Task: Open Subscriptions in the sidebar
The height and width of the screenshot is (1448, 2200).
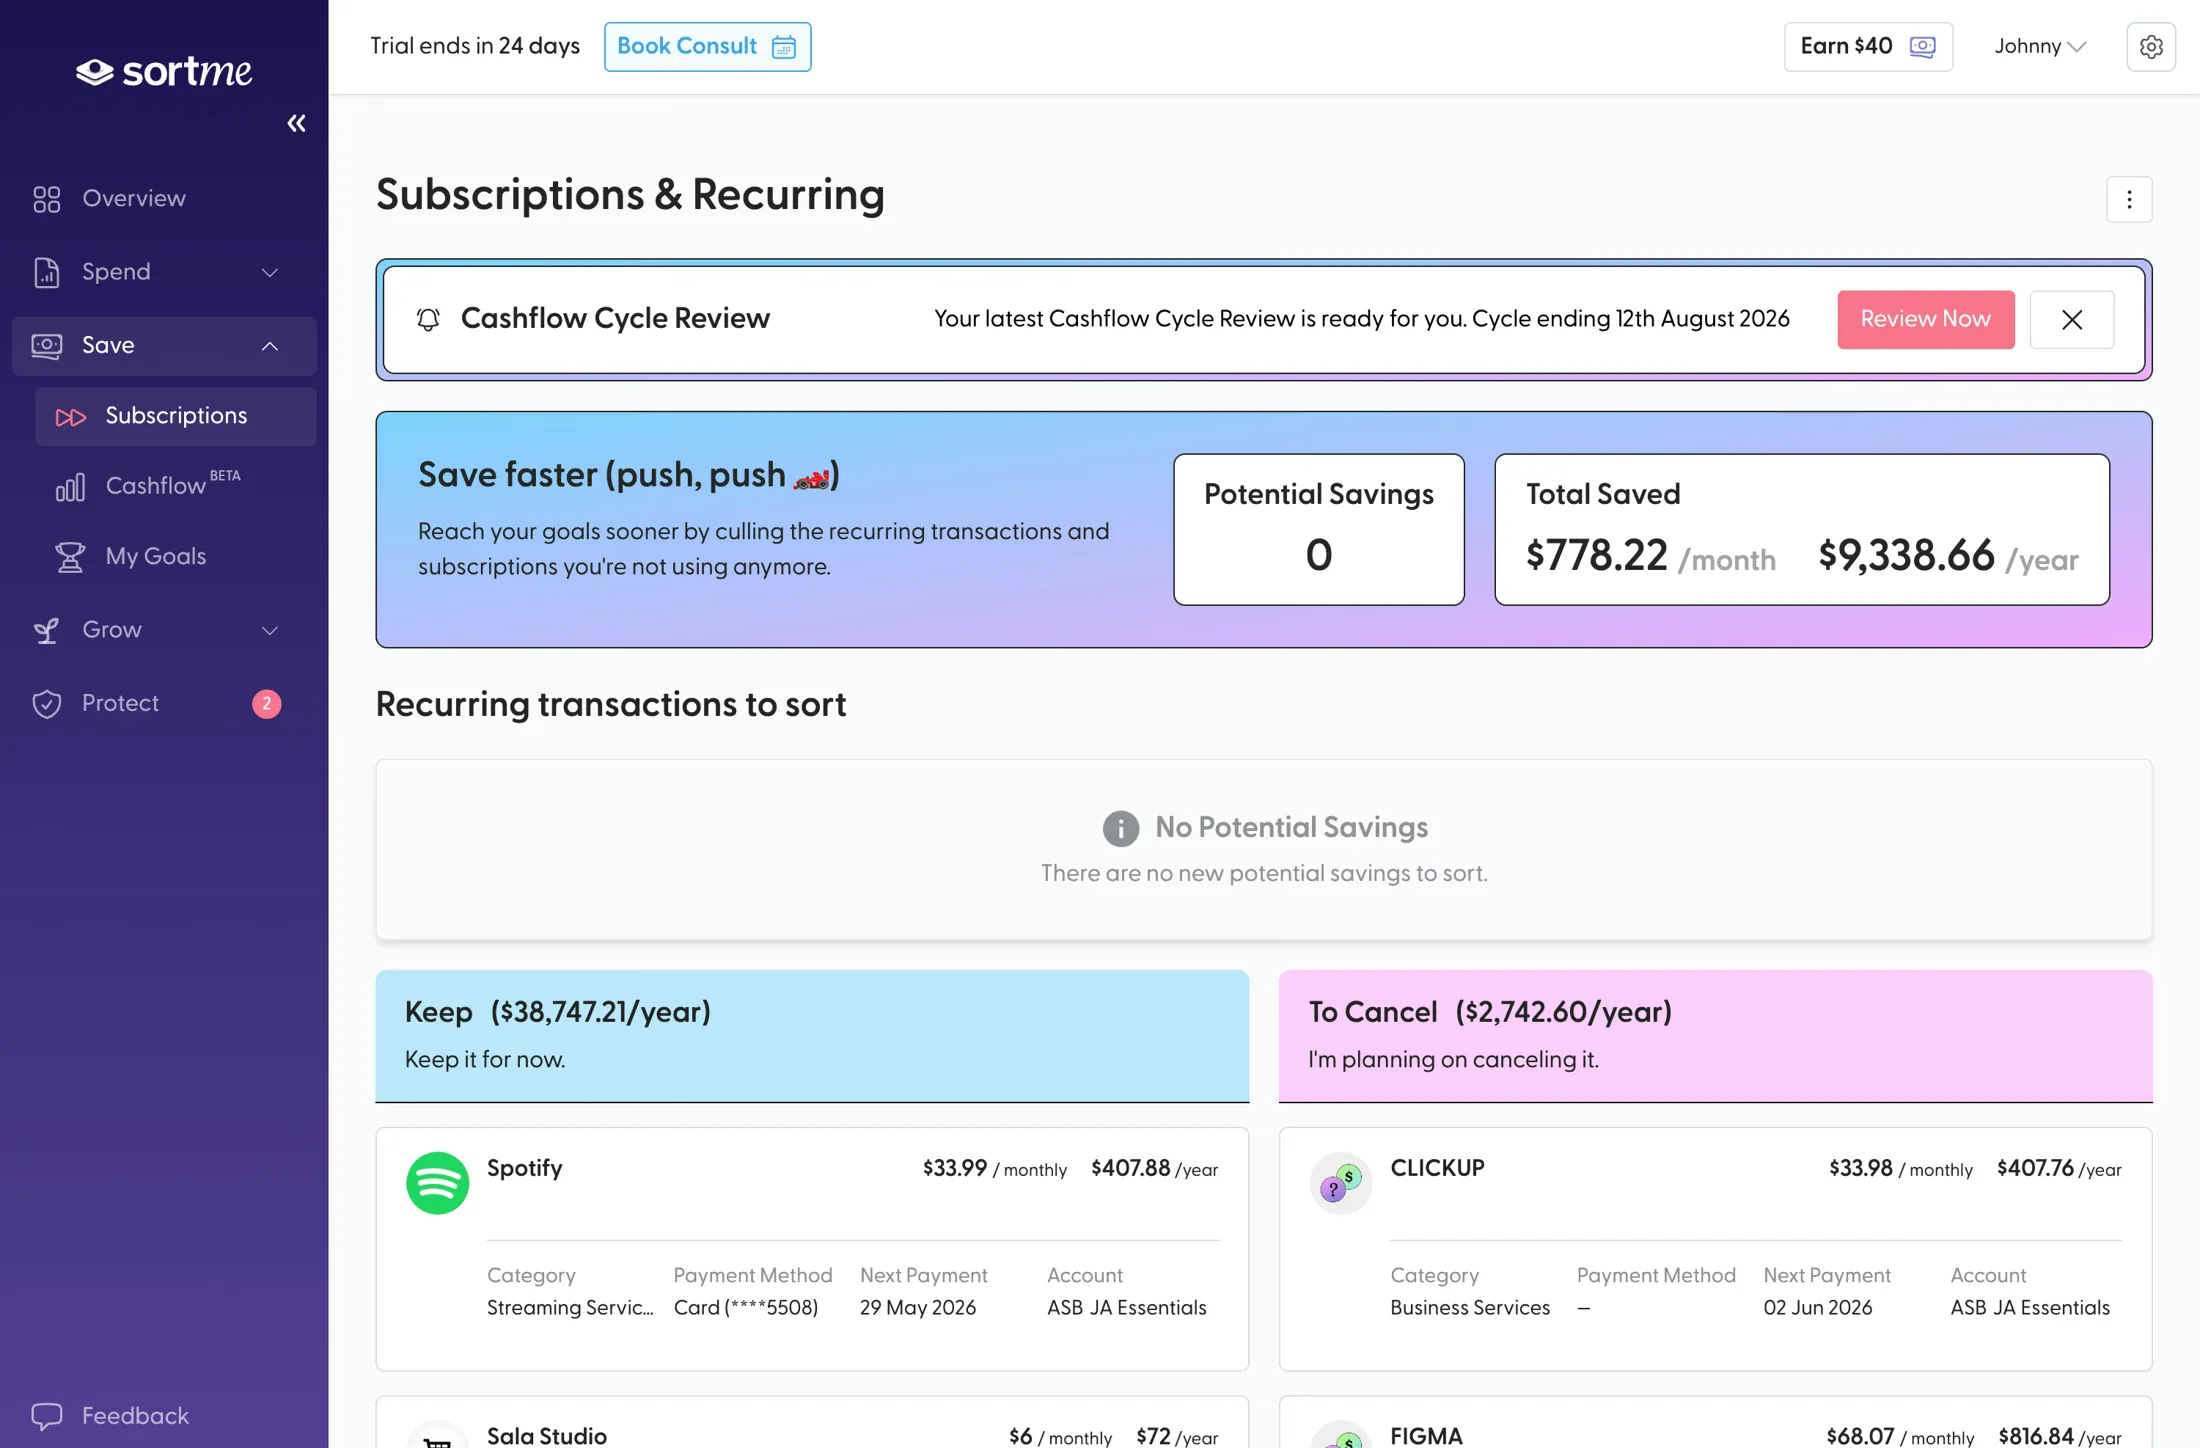Action: pyautogui.click(x=176, y=416)
